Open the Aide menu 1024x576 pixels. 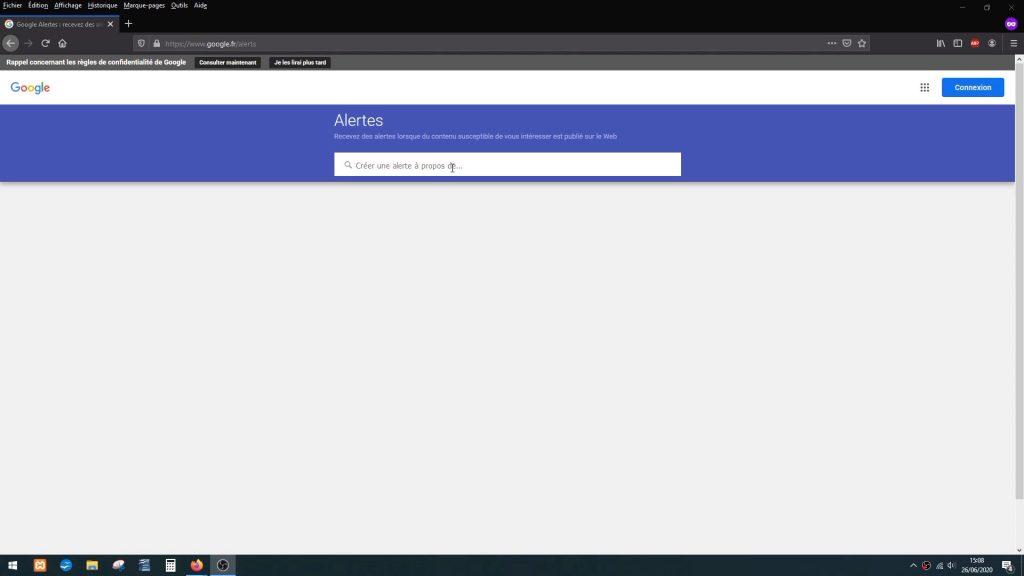pyautogui.click(x=200, y=5)
